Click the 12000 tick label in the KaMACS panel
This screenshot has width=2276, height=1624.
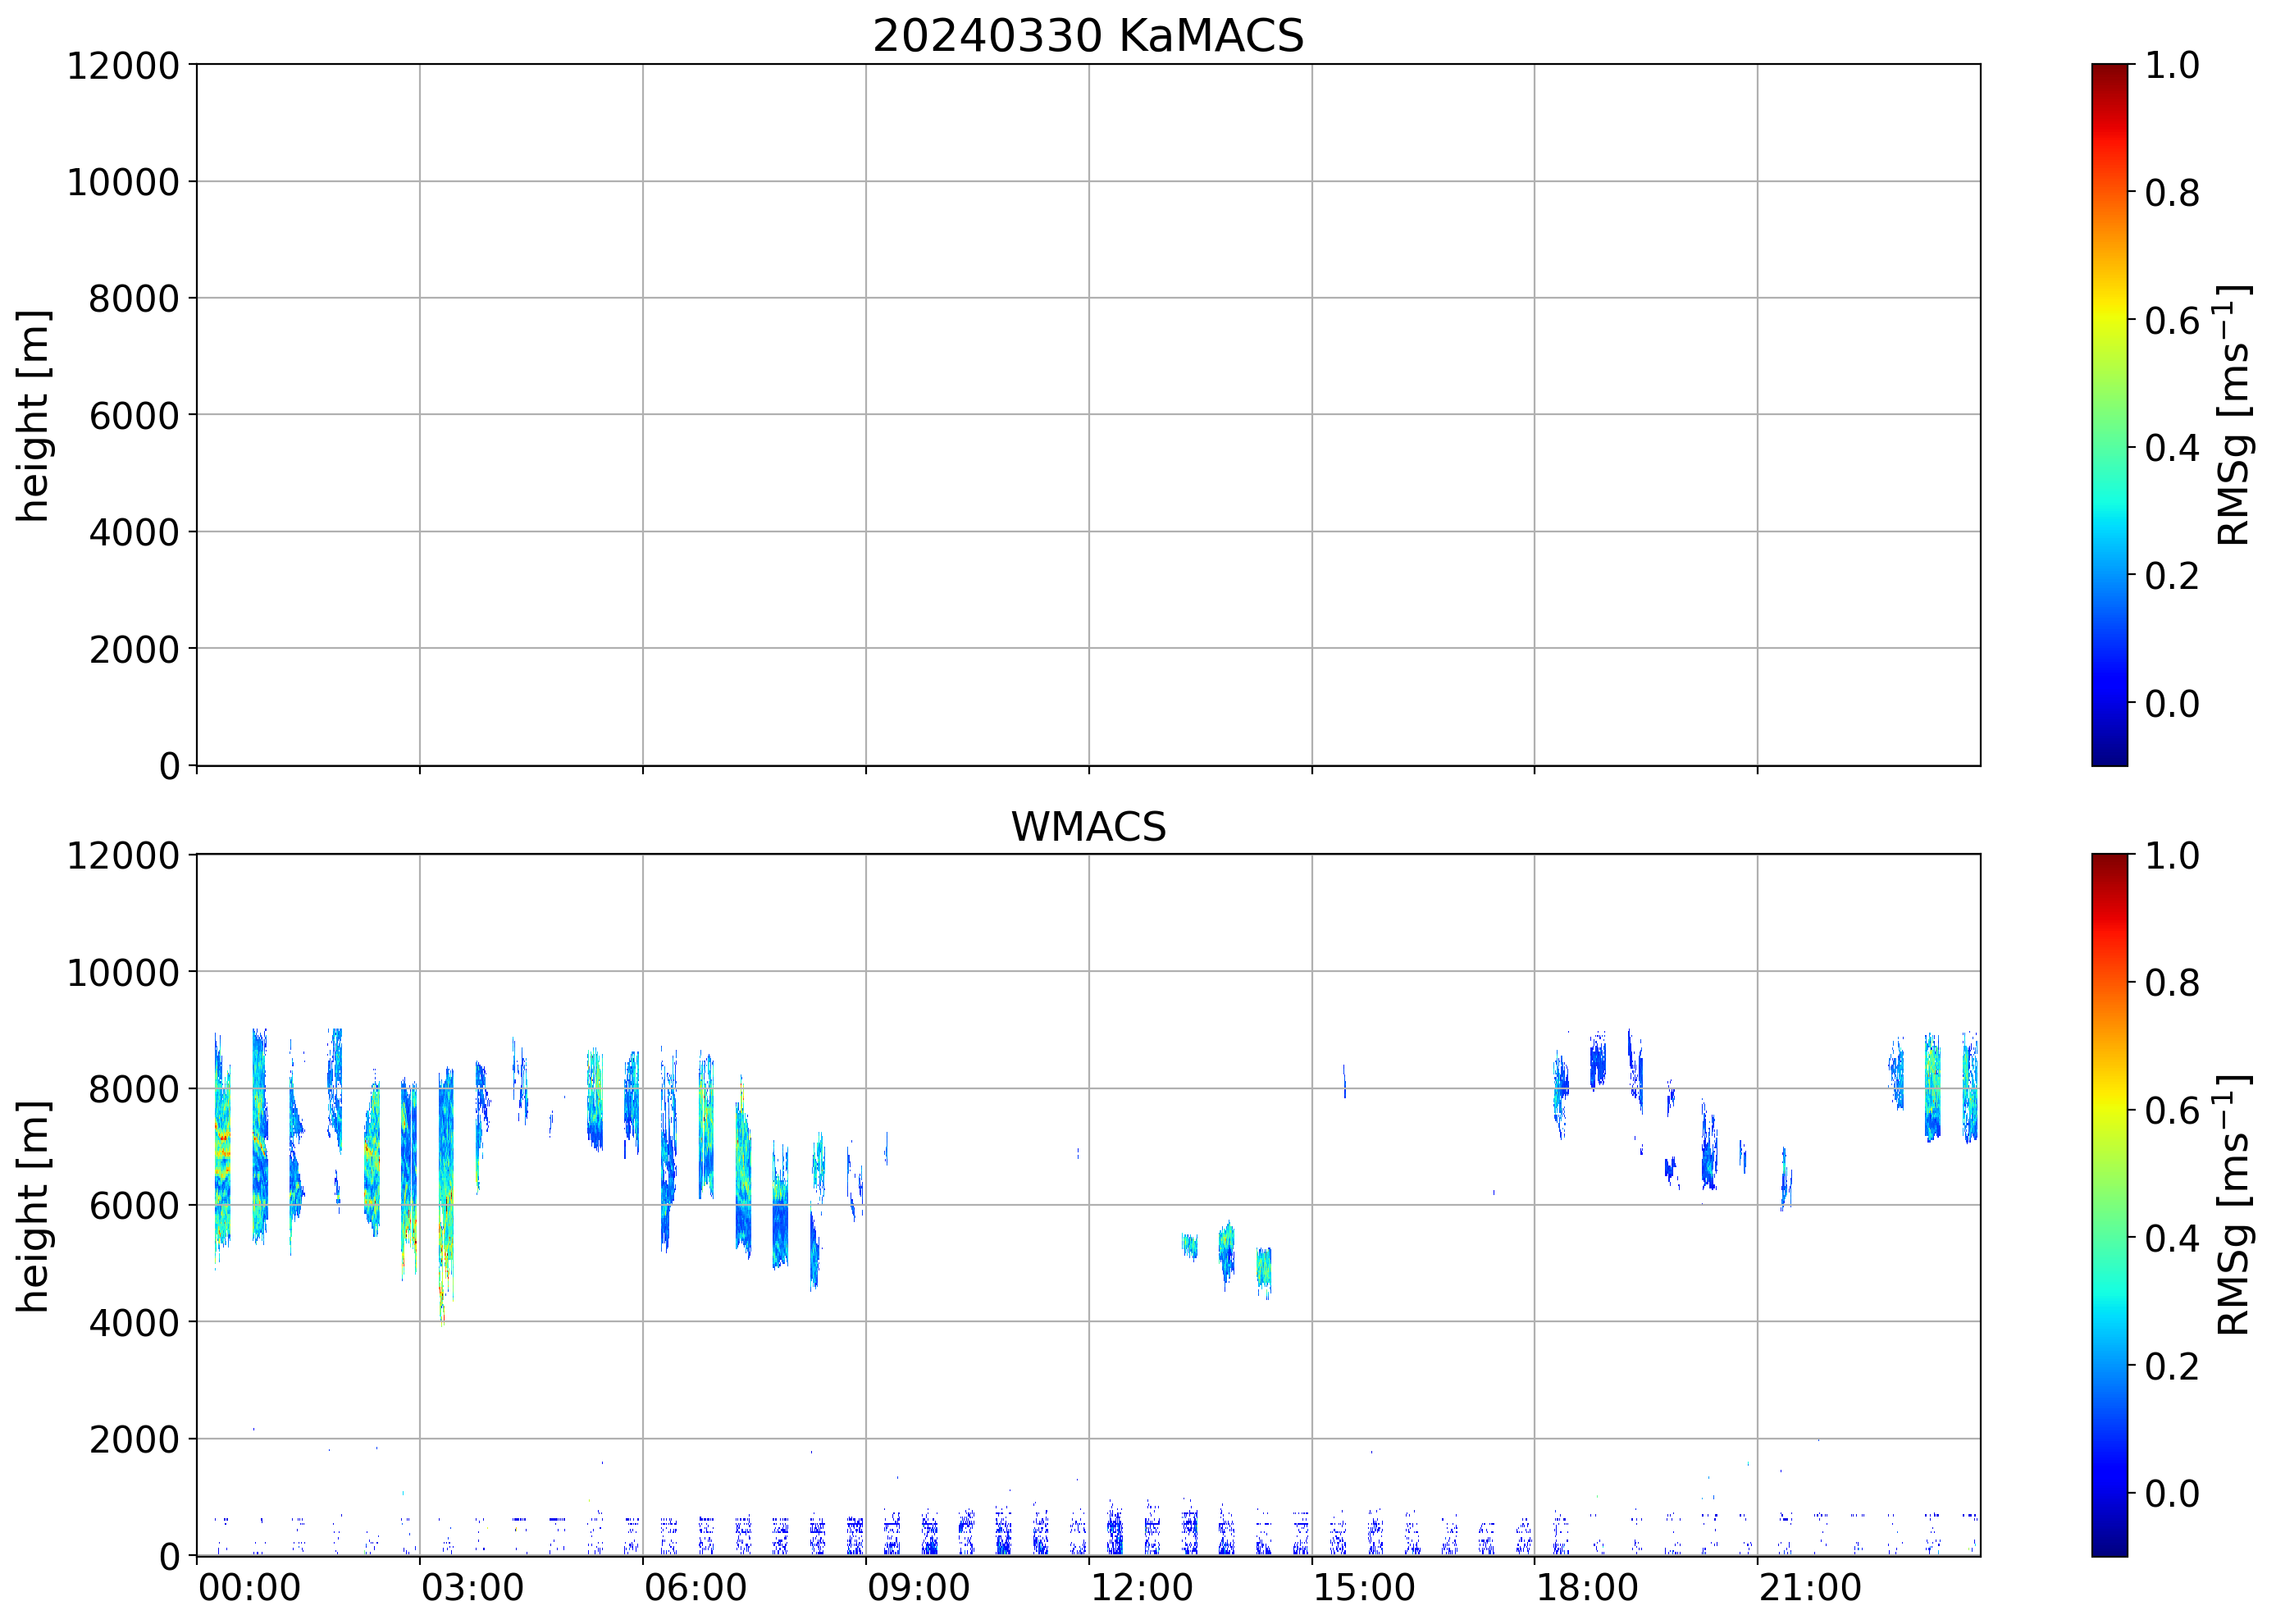click(x=123, y=66)
